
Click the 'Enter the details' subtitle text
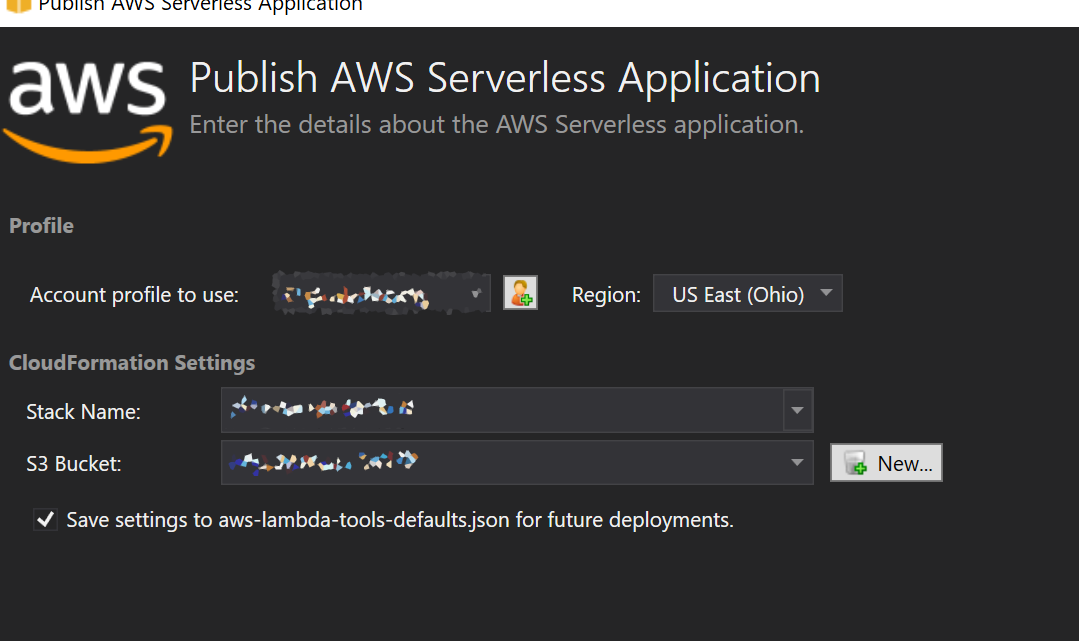tap(497, 125)
